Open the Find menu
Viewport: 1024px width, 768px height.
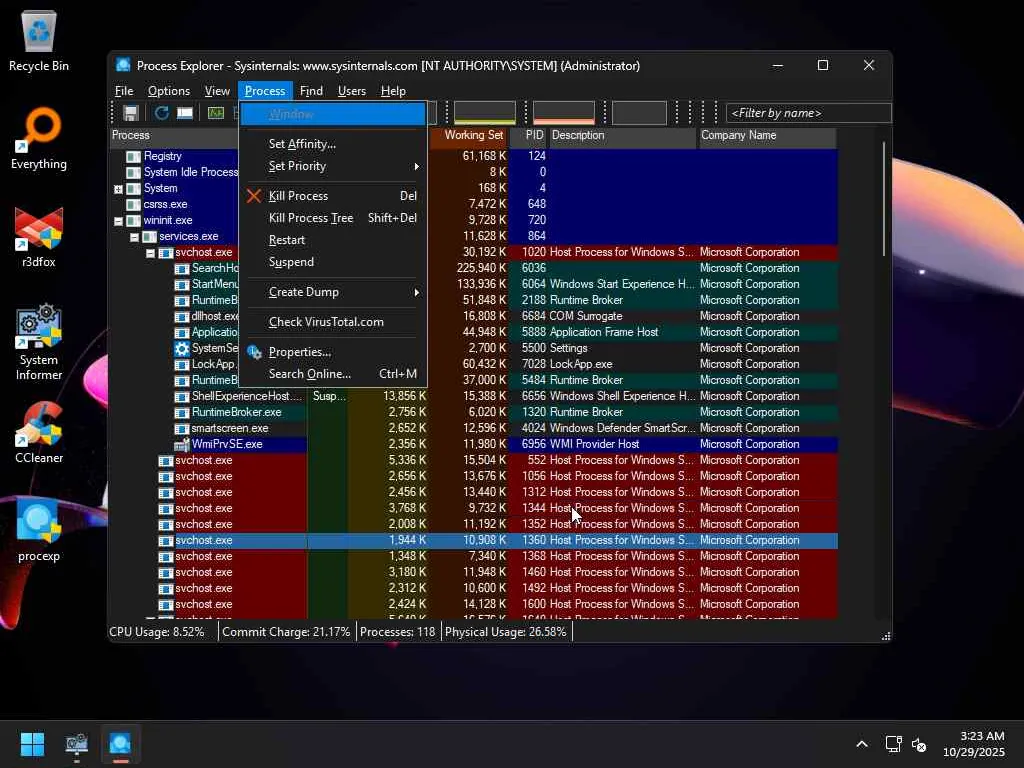[311, 91]
